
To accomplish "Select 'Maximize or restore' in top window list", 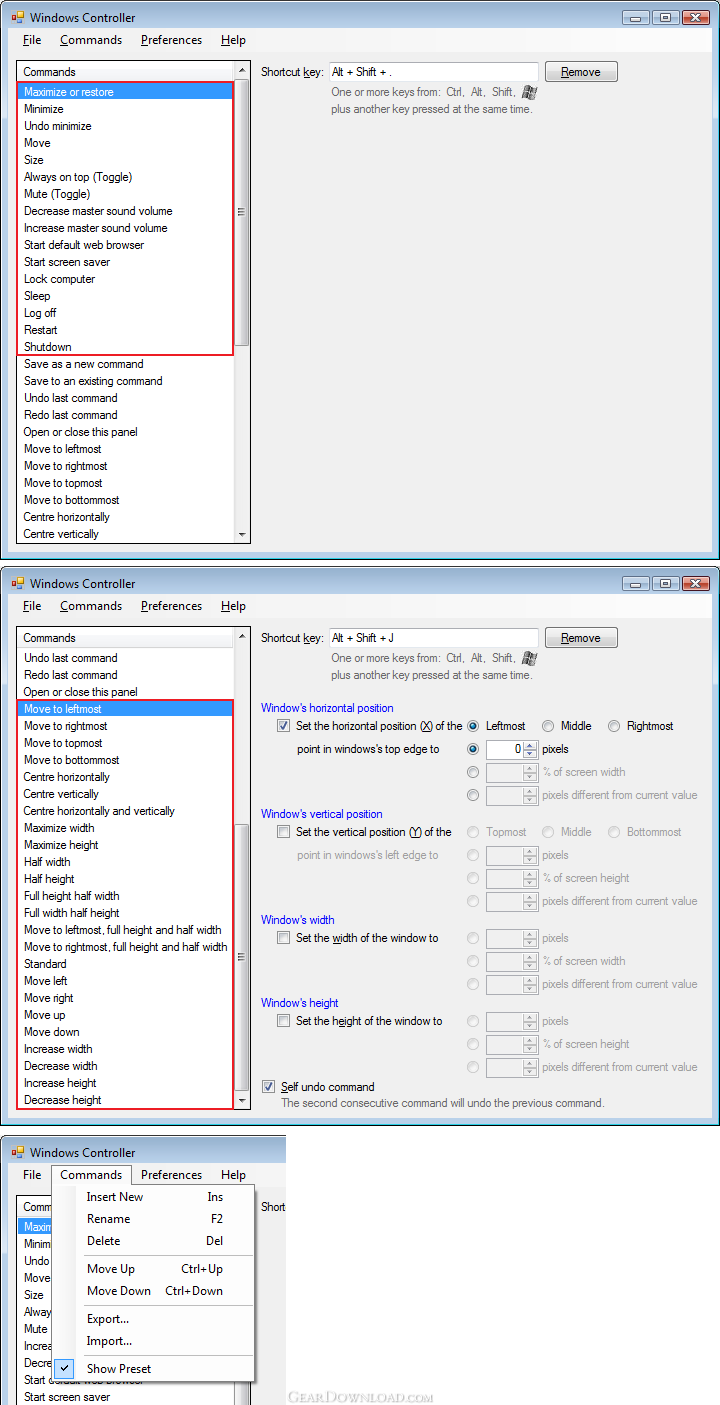I will pos(126,92).
